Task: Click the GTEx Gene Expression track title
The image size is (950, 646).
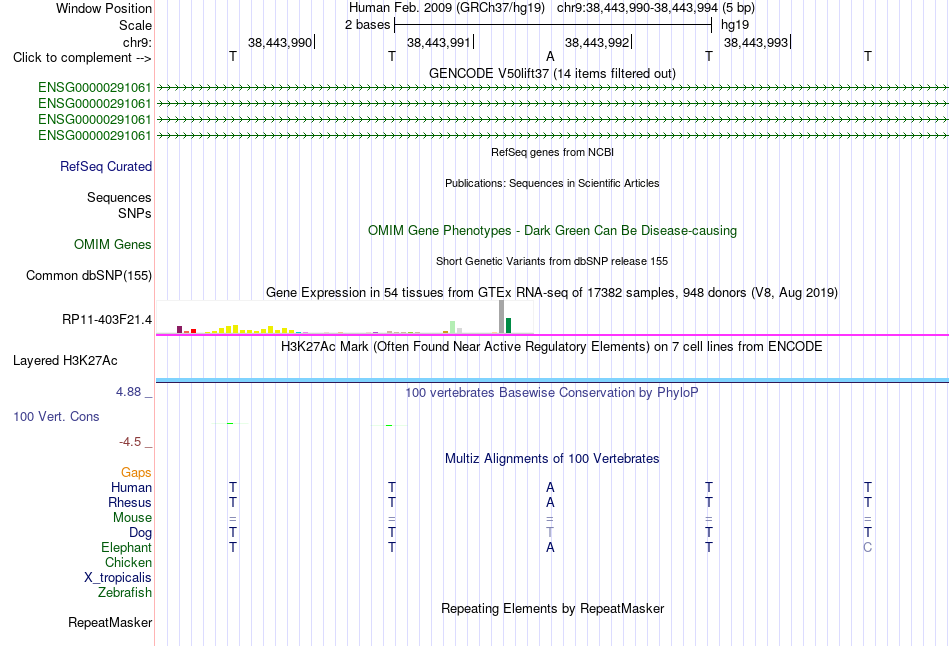Action: coord(552,293)
